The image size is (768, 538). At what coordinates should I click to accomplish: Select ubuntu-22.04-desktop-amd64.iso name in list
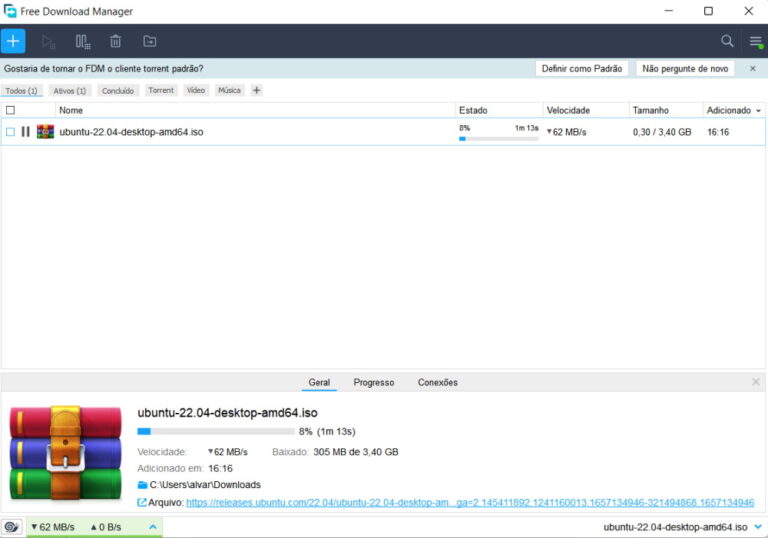tap(131, 132)
